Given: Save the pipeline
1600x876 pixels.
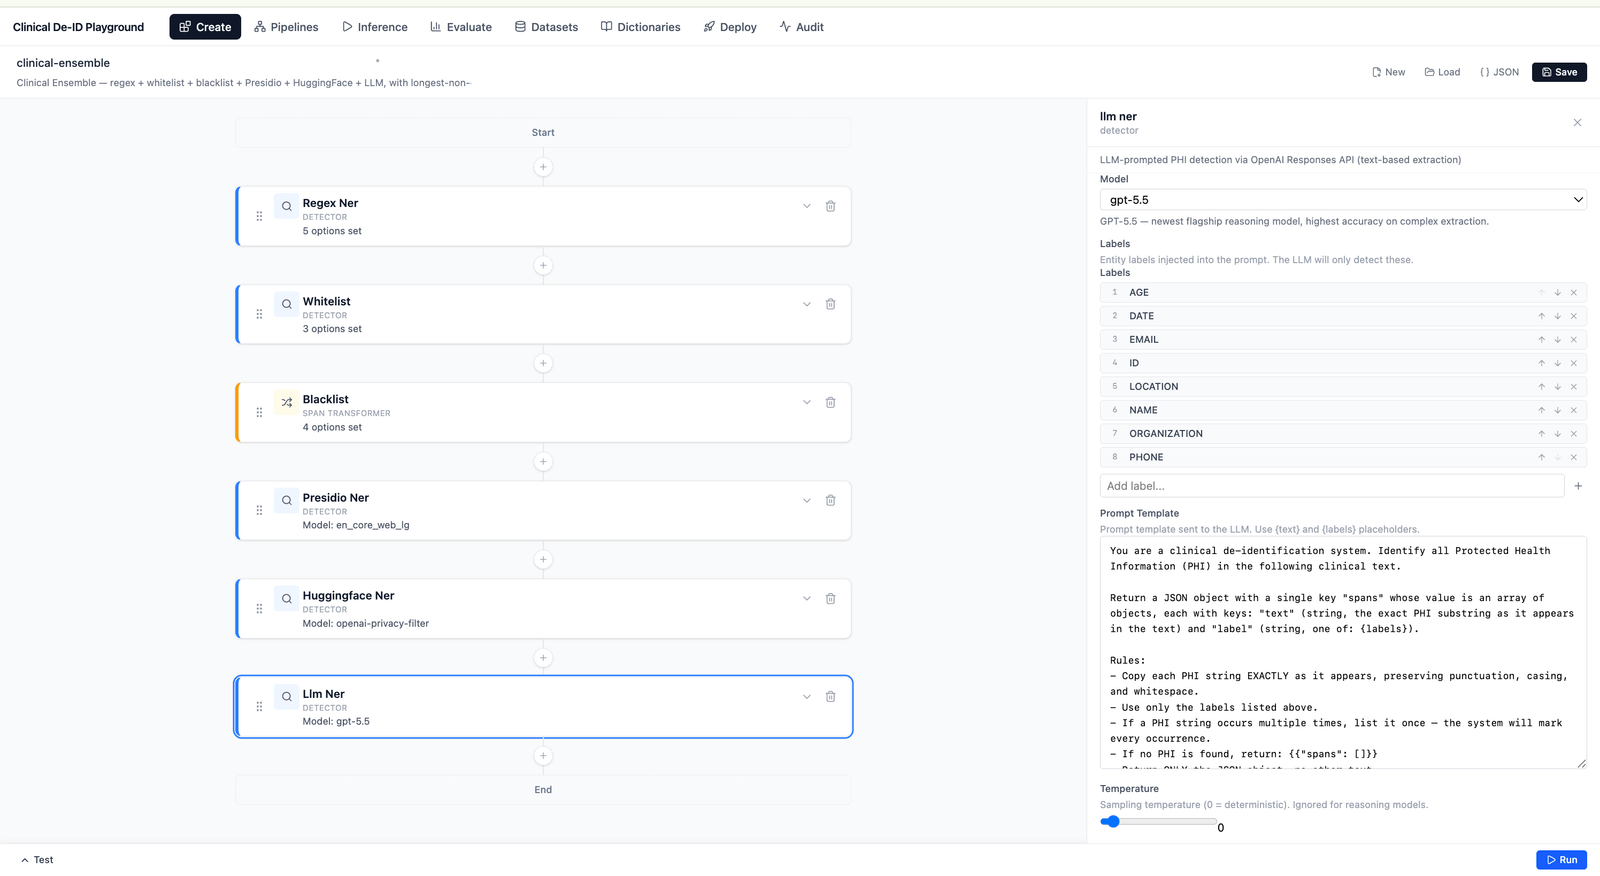Looking at the screenshot, I should tap(1559, 72).
